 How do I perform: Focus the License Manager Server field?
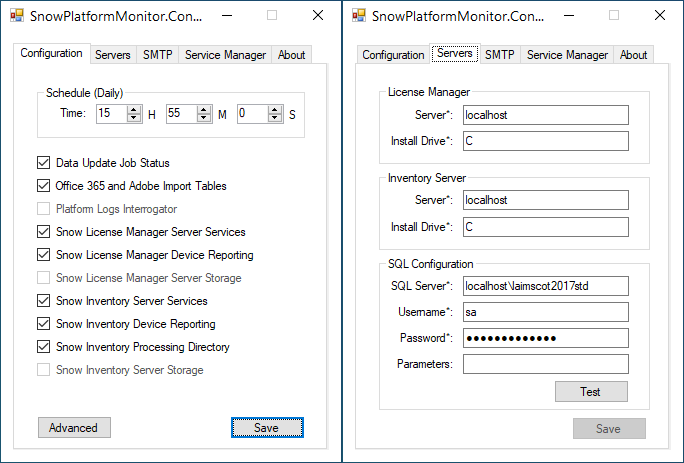(545, 115)
